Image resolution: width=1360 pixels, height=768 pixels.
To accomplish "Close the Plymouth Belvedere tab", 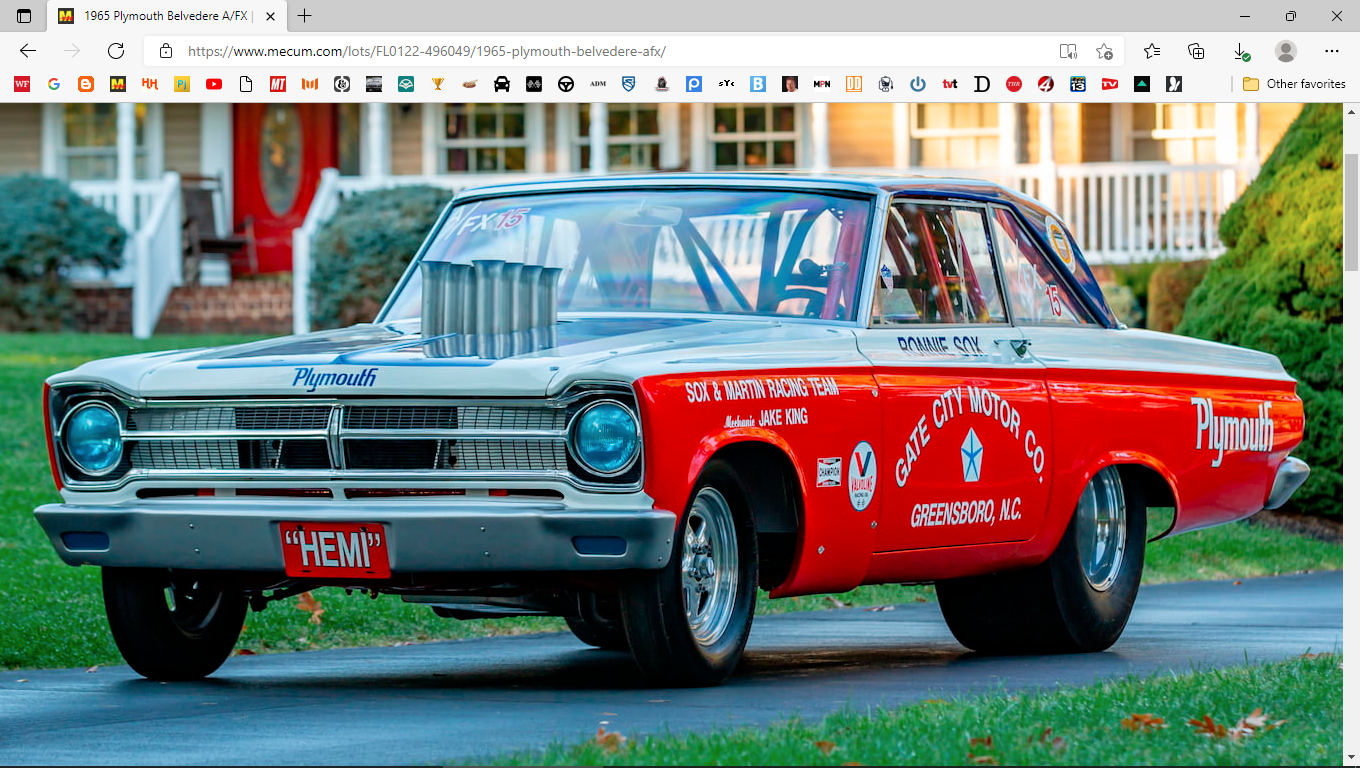I will tap(270, 16).
